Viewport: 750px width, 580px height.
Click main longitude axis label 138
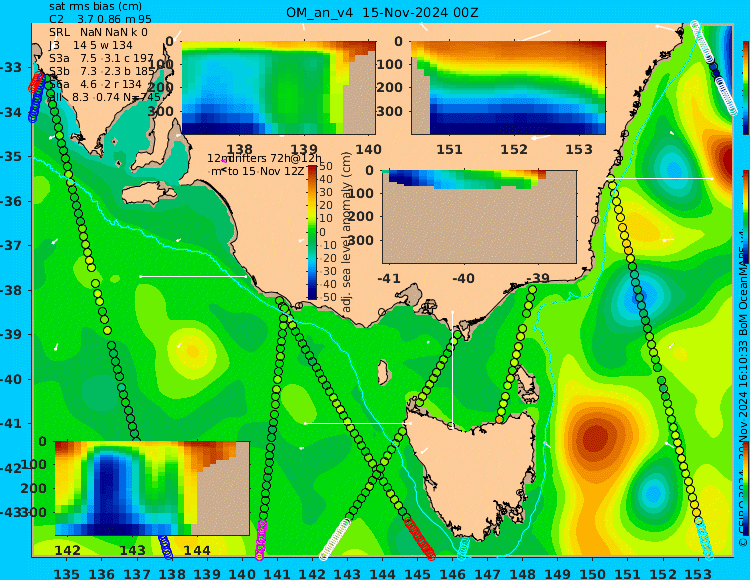pos(172,573)
